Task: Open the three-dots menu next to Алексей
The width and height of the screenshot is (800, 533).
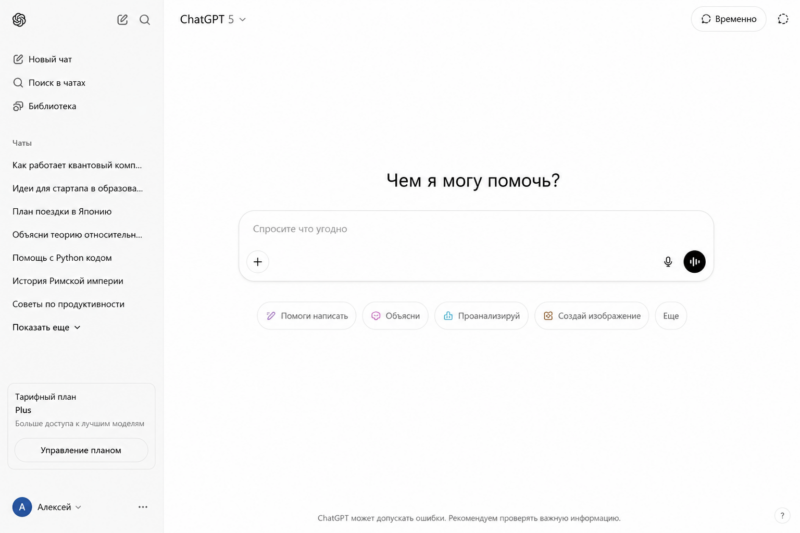Action: click(x=143, y=507)
